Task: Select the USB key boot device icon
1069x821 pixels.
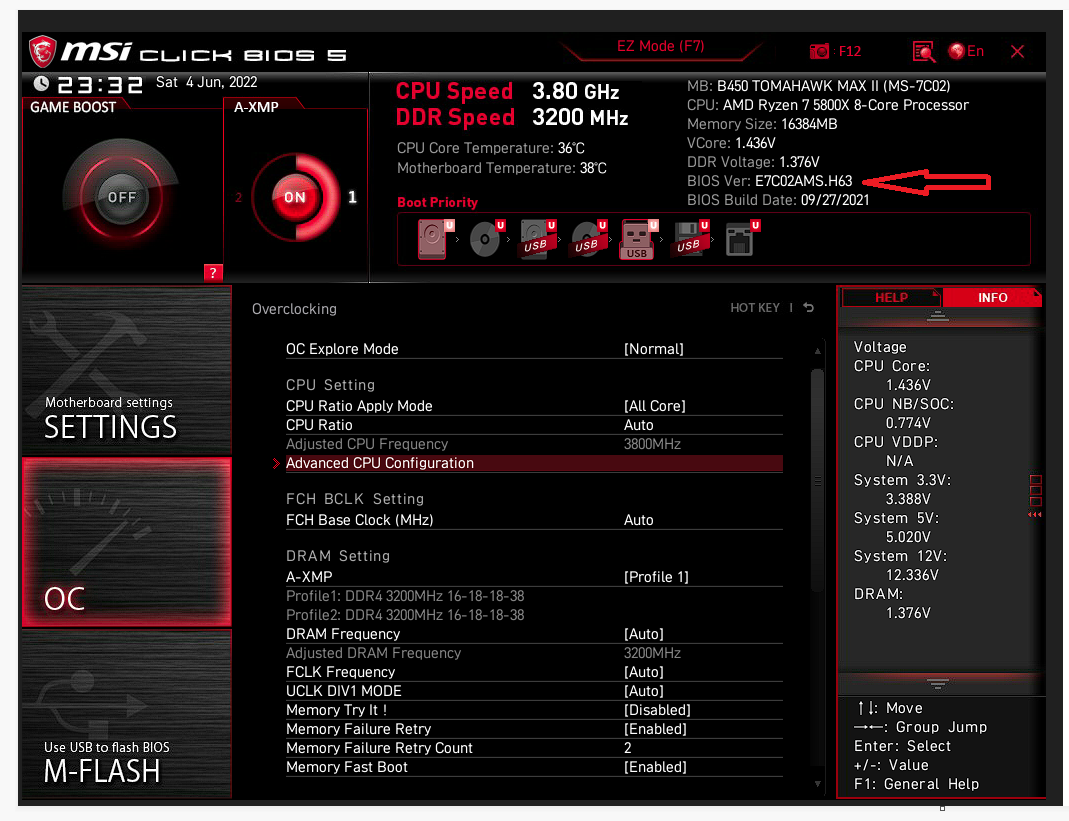Action: click(639, 239)
